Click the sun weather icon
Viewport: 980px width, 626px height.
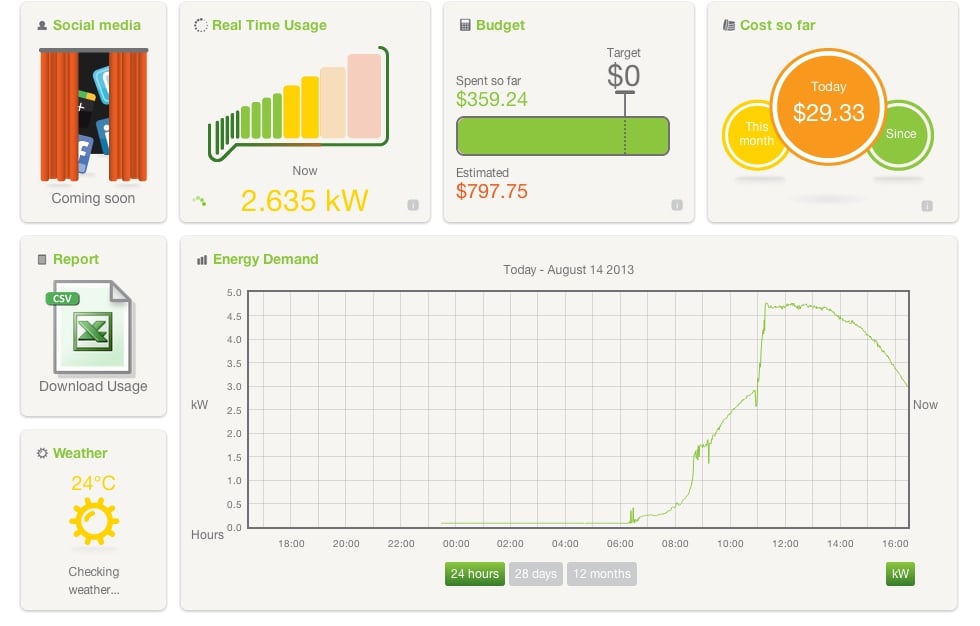[94, 522]
